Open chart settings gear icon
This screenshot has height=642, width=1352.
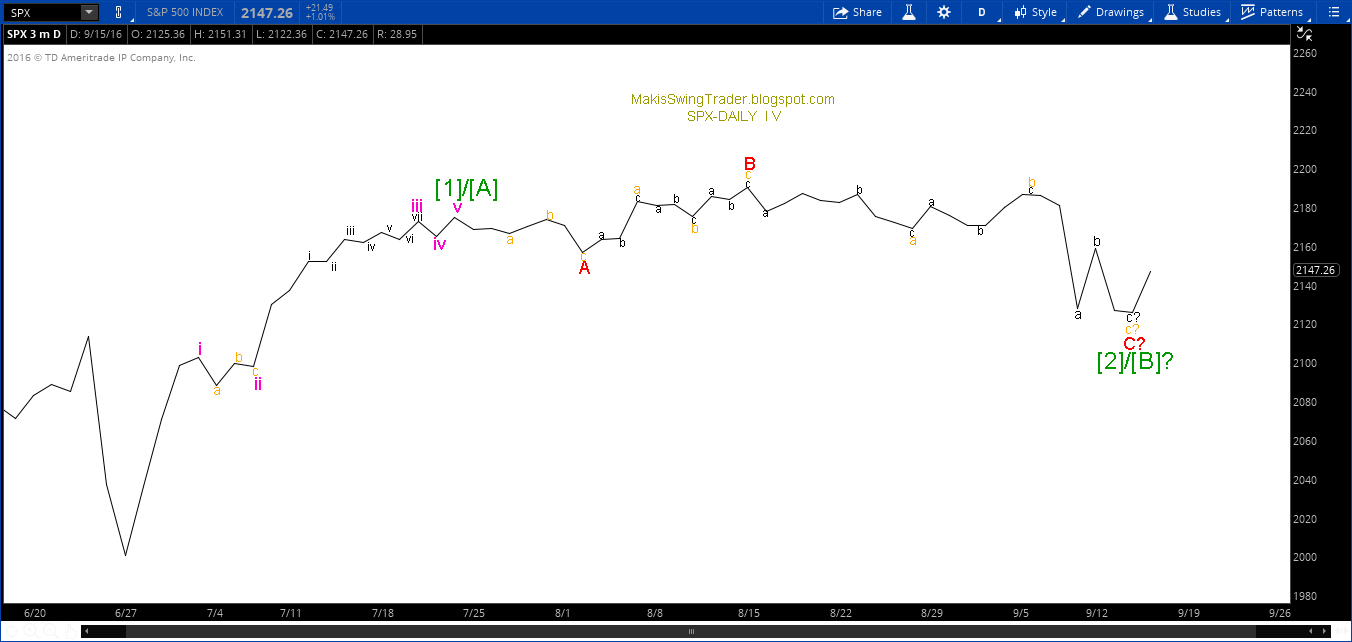[944, 12]
